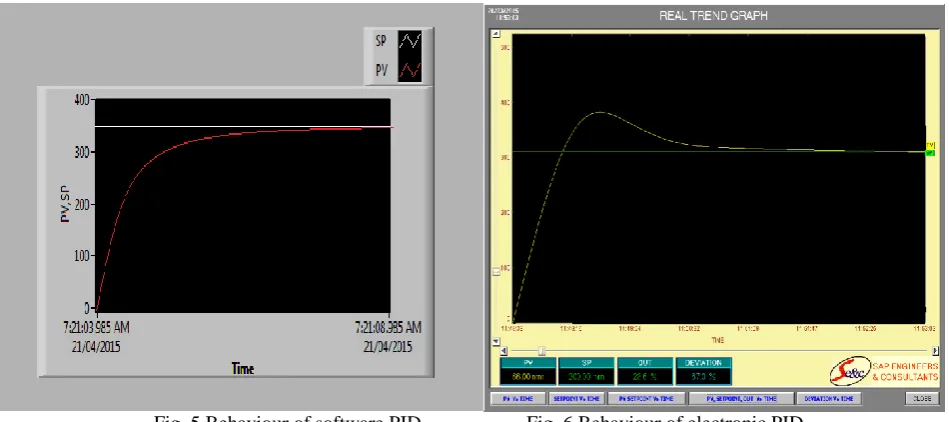Viewport: 949px width, 422px height.
Task: Show the PV, SETPOINT, OUT vs TIME graph
Action: pos(742,399)
